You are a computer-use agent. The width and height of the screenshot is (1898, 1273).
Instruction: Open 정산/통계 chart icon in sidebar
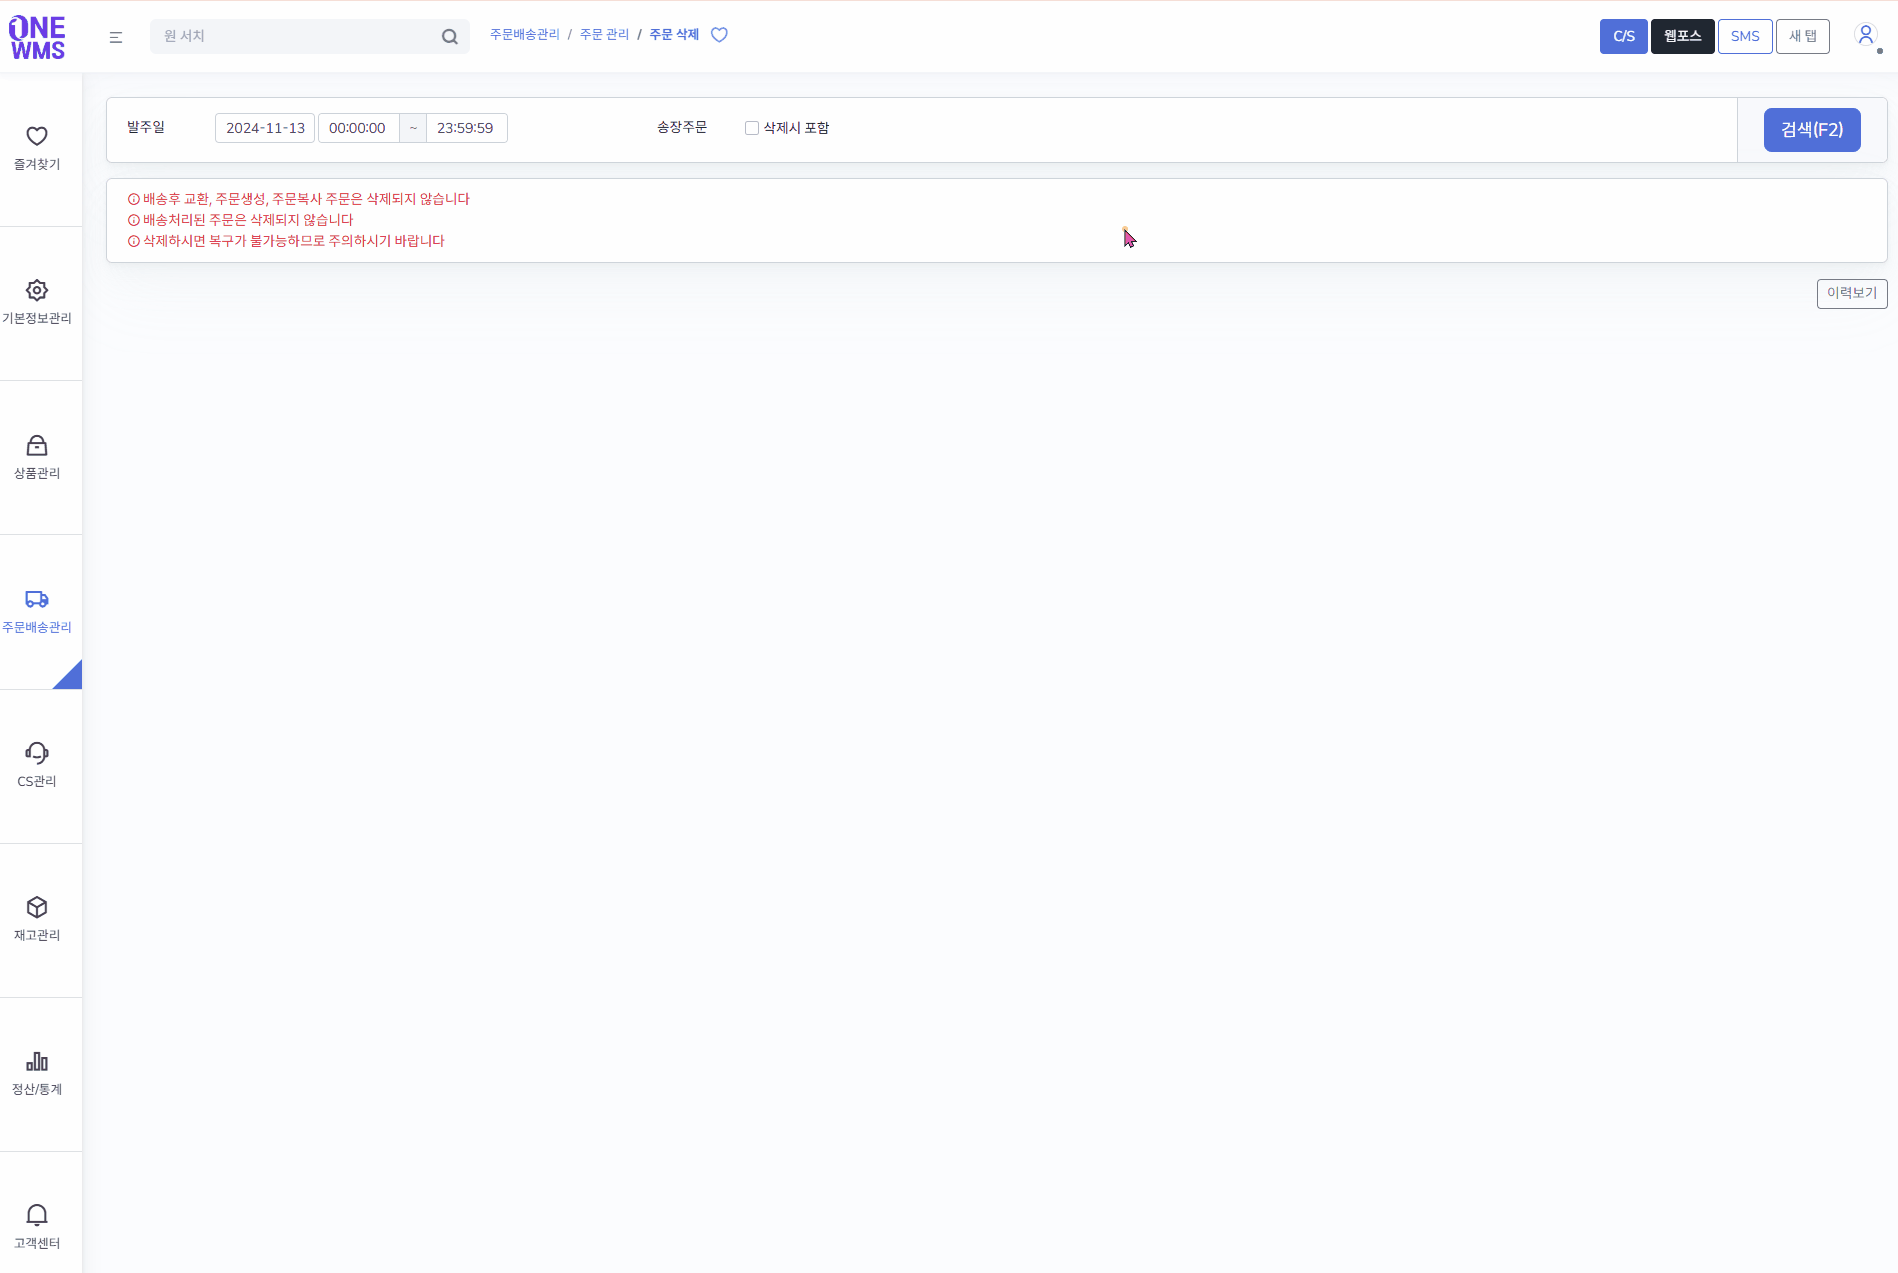point(37,1061)
